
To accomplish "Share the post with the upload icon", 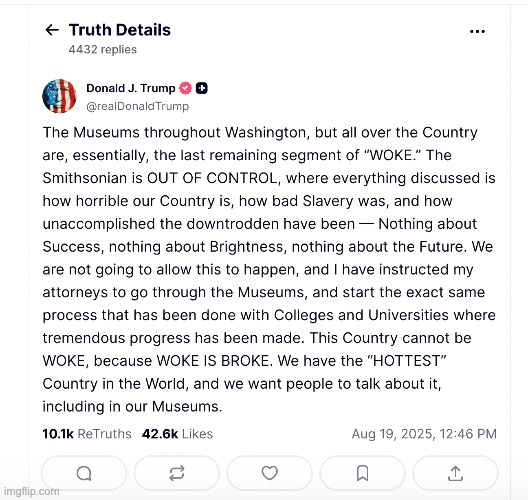I will (455, 473).
